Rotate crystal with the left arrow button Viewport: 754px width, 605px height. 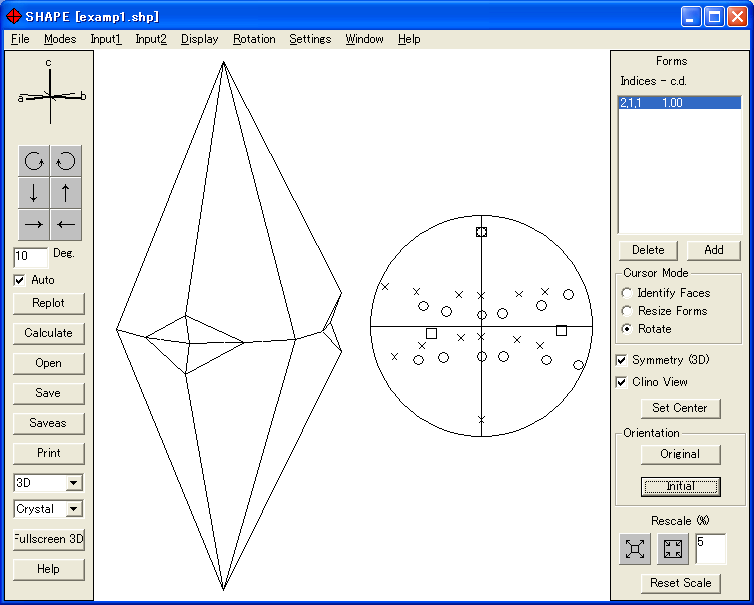point(66,224)
